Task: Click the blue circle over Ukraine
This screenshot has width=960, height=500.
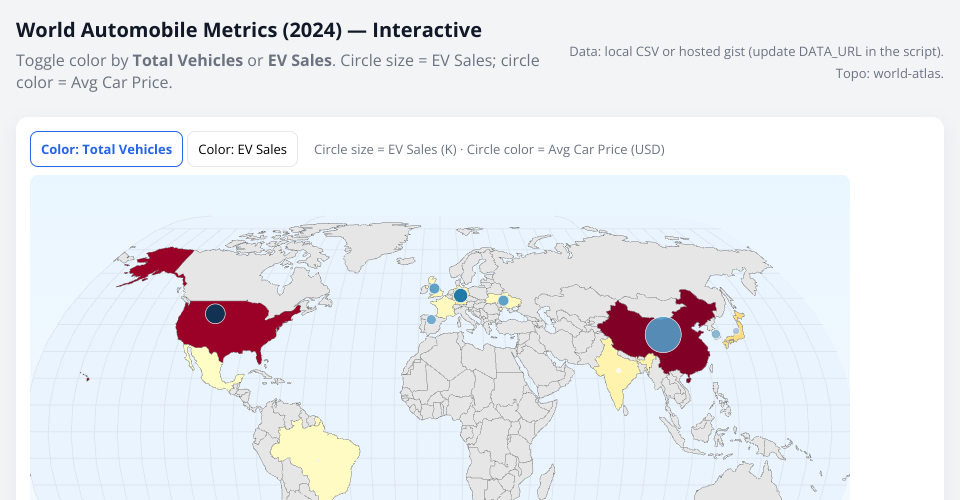Action: pyautogui.click(x=503, y=300)
